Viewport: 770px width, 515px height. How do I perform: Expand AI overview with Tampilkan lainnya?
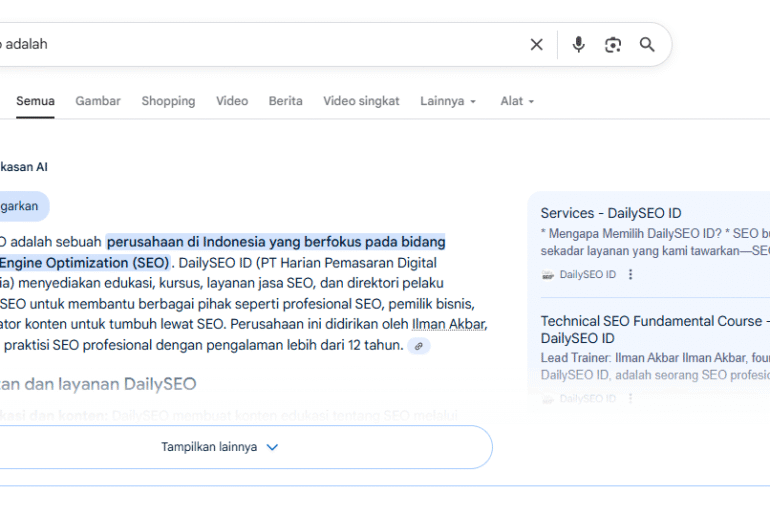click(x=220, y=447)
